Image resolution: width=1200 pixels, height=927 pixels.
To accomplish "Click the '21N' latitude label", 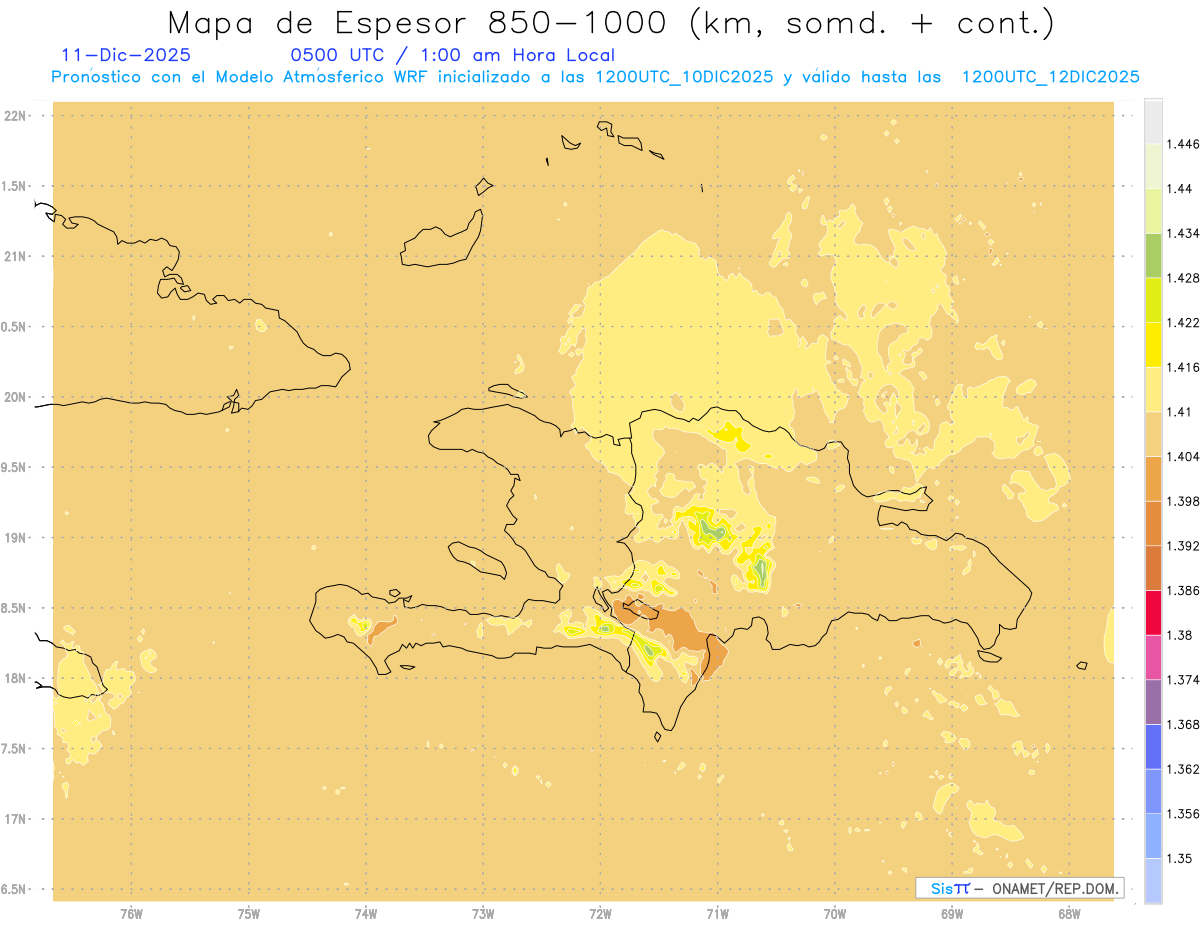I will tap(16, 257).
